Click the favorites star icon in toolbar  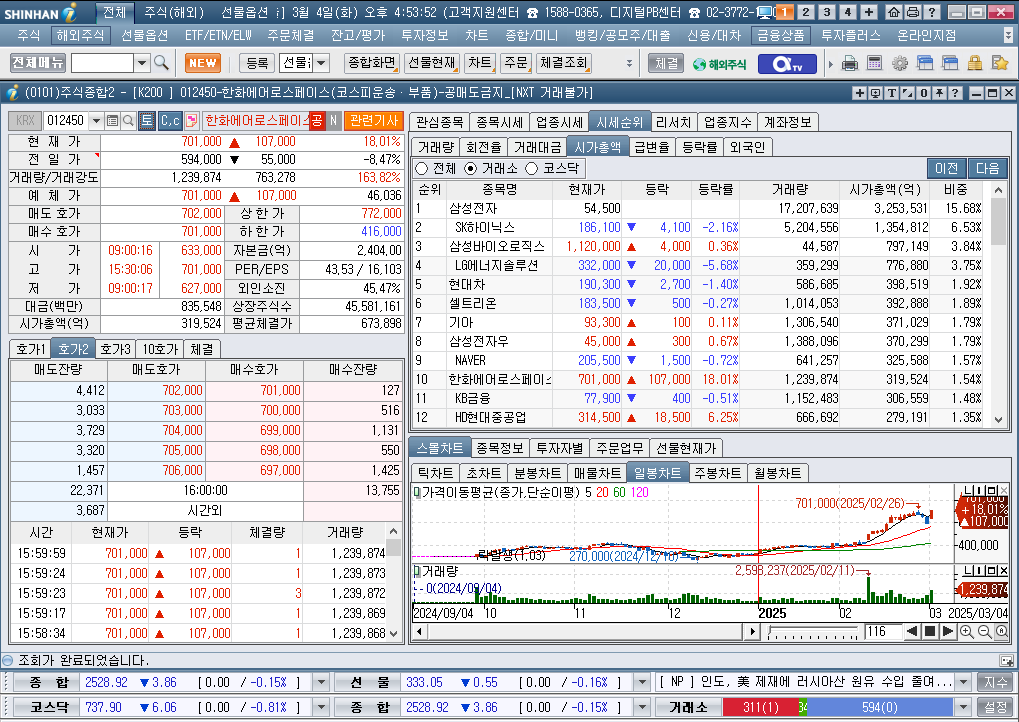(x=1000, y=63)
